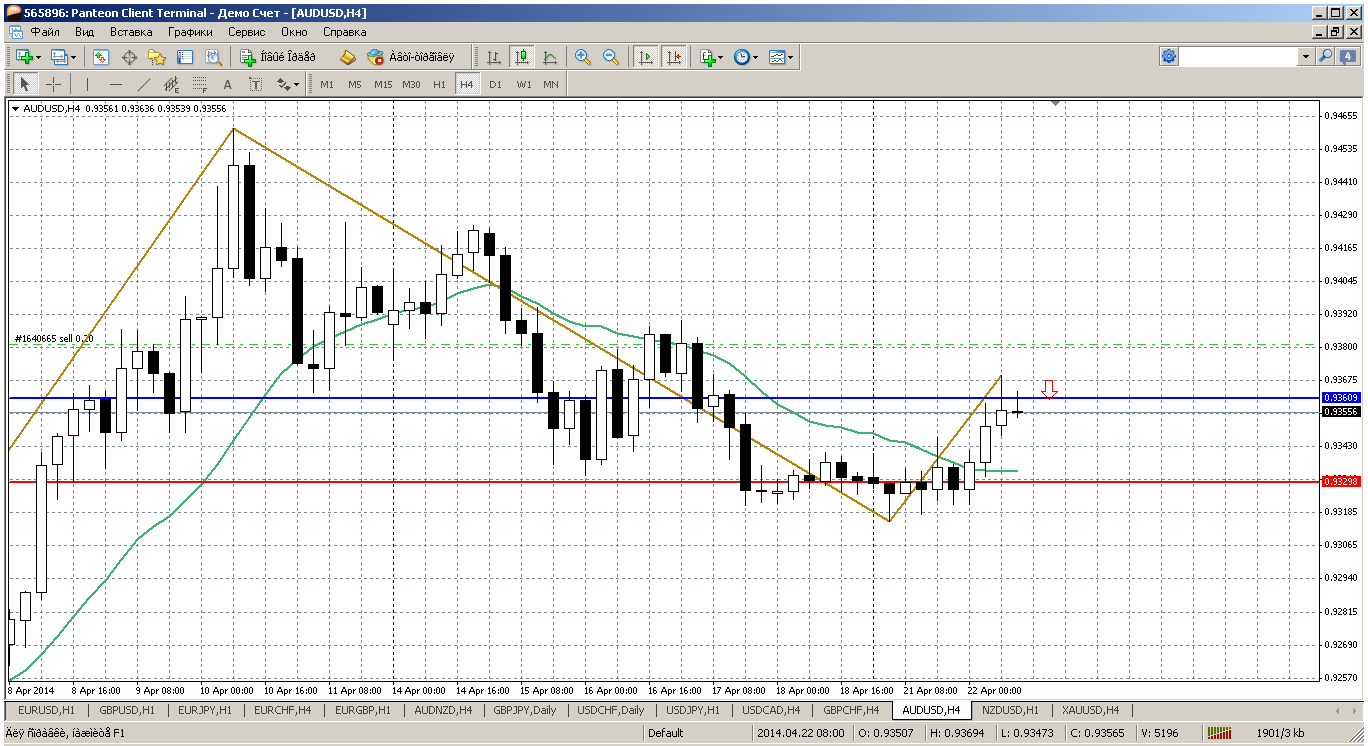
Task: Toggle the Terminal panel icon
Action: pyautogui.click(x=185, y=57)
